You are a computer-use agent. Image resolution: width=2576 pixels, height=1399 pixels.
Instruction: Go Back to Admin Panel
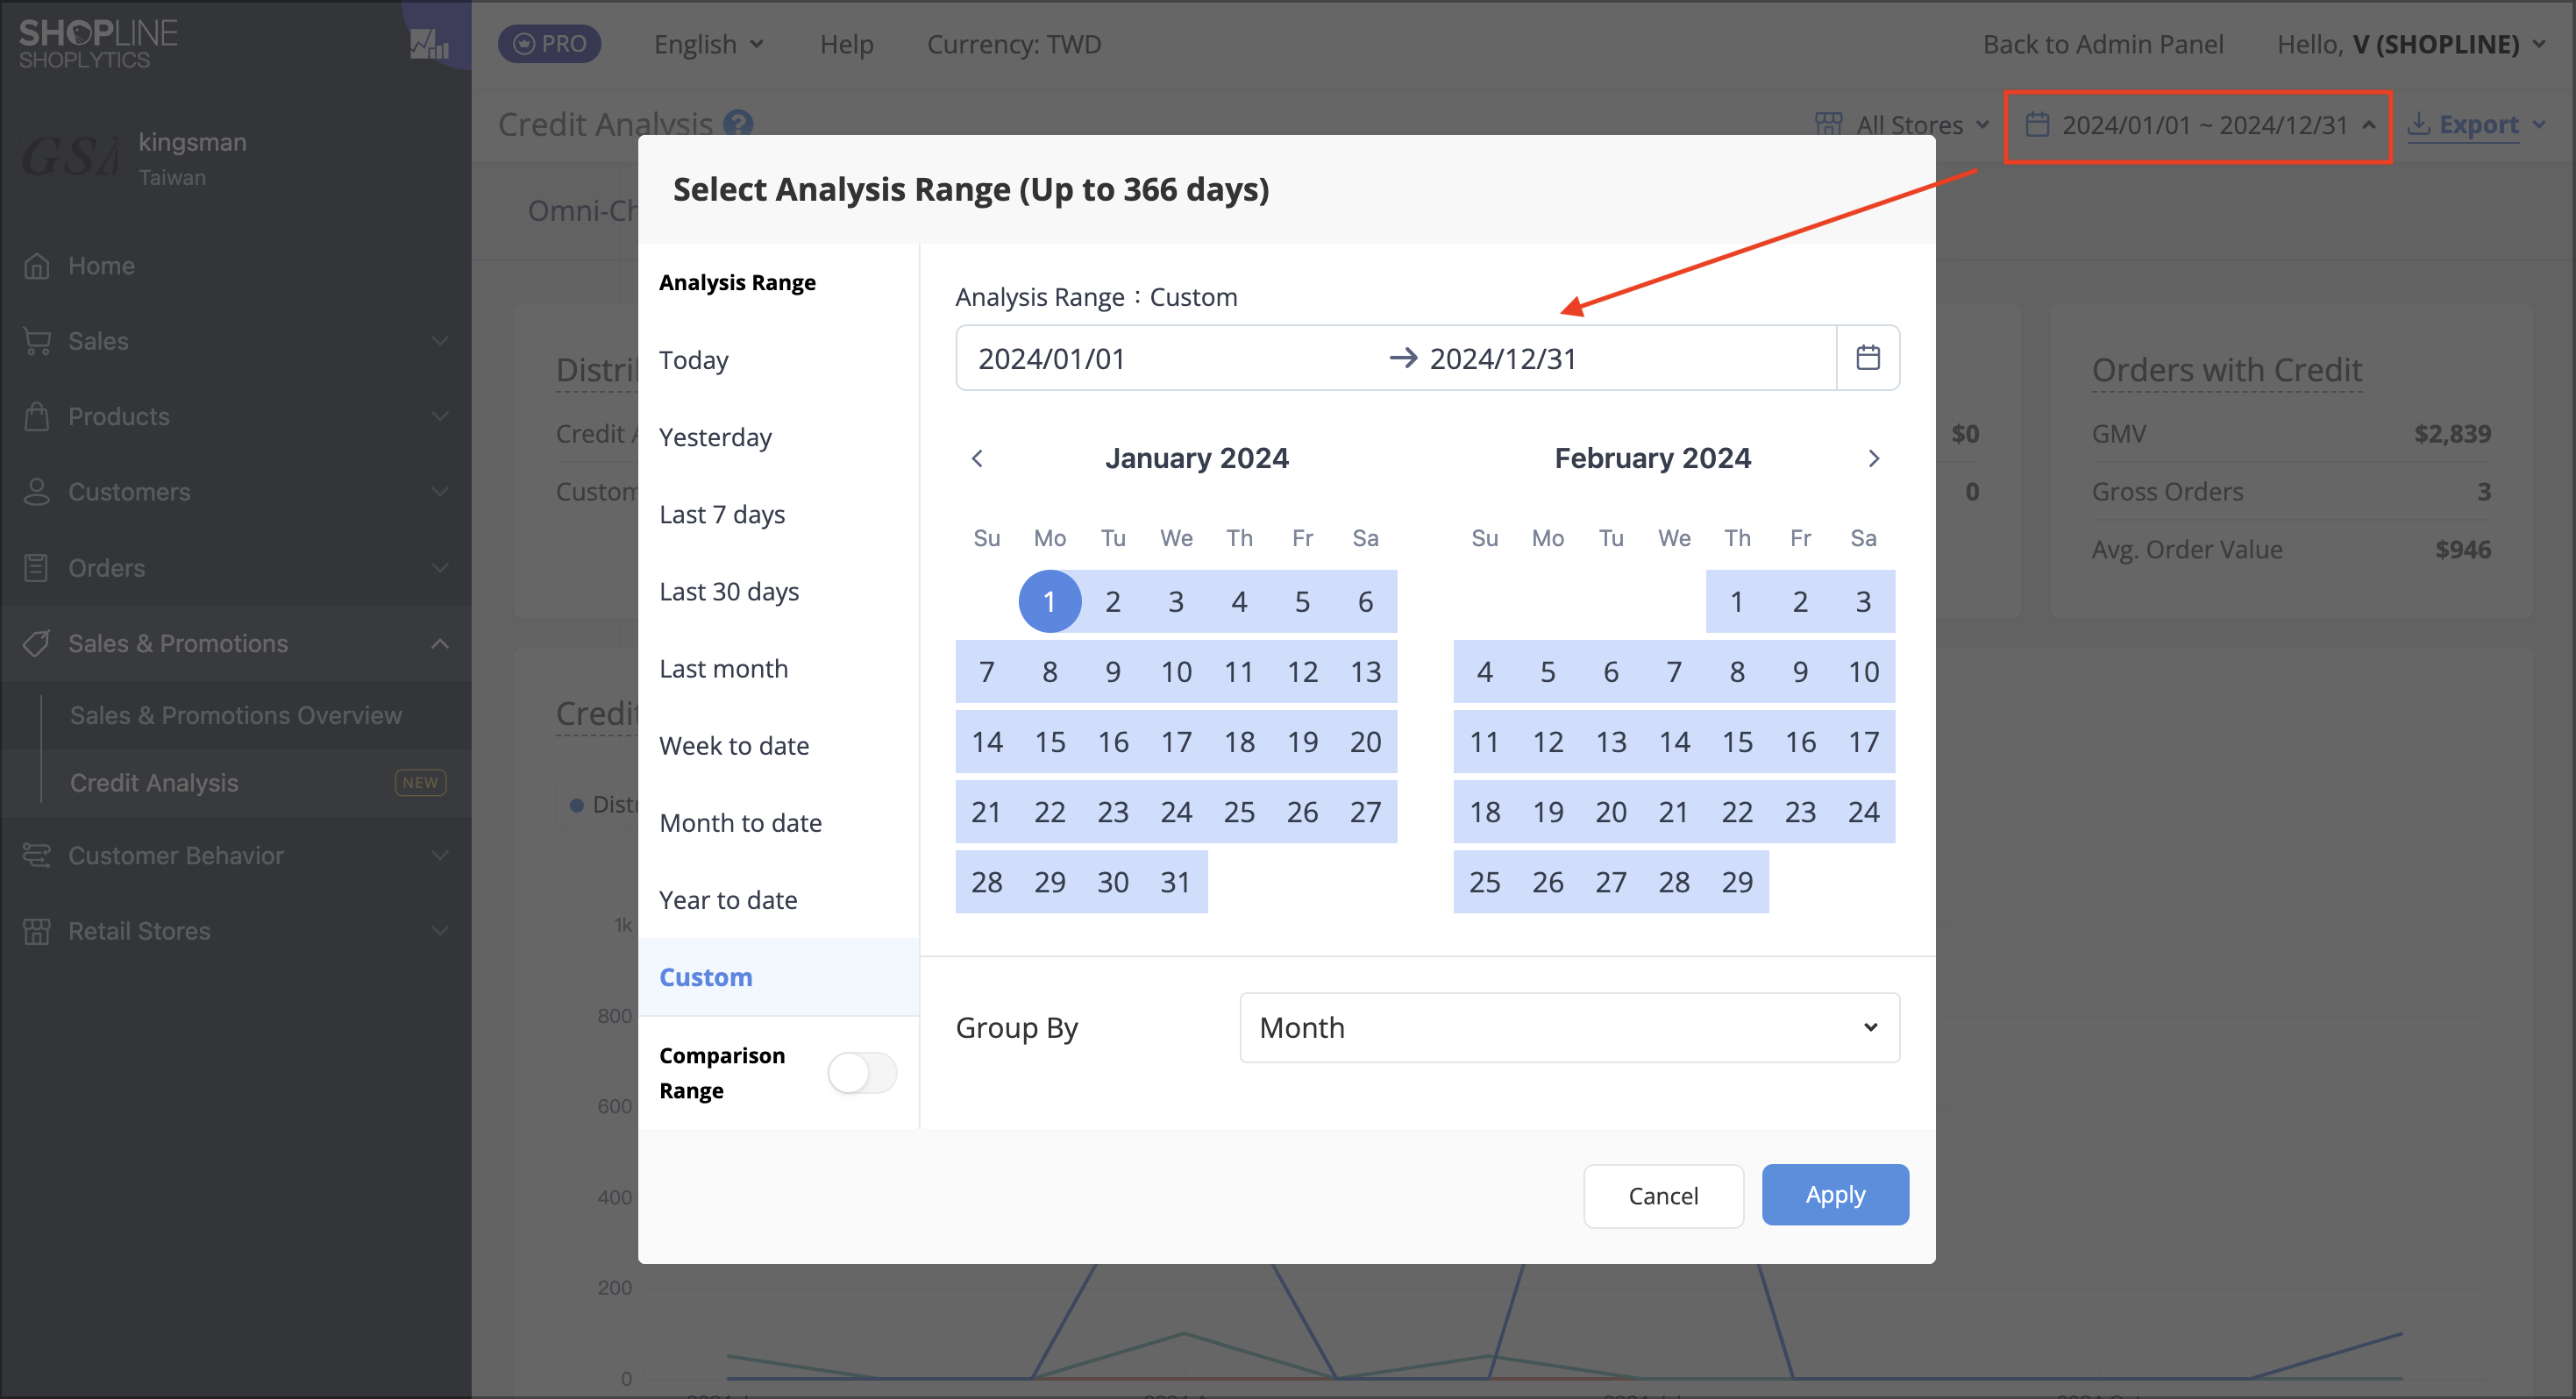(2103, 44)
